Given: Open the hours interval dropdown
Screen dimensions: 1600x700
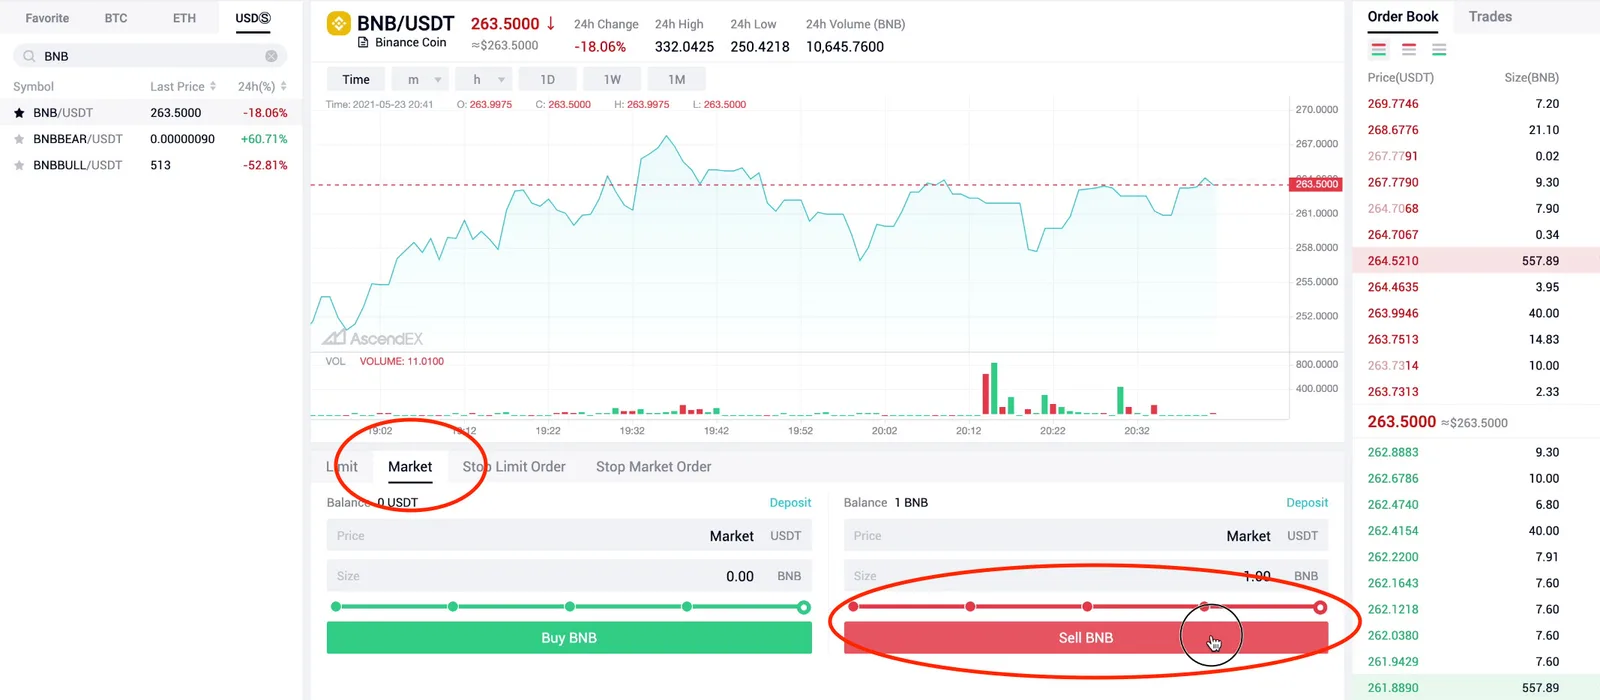Looking at the screenshot, I should tap(484, 79).
